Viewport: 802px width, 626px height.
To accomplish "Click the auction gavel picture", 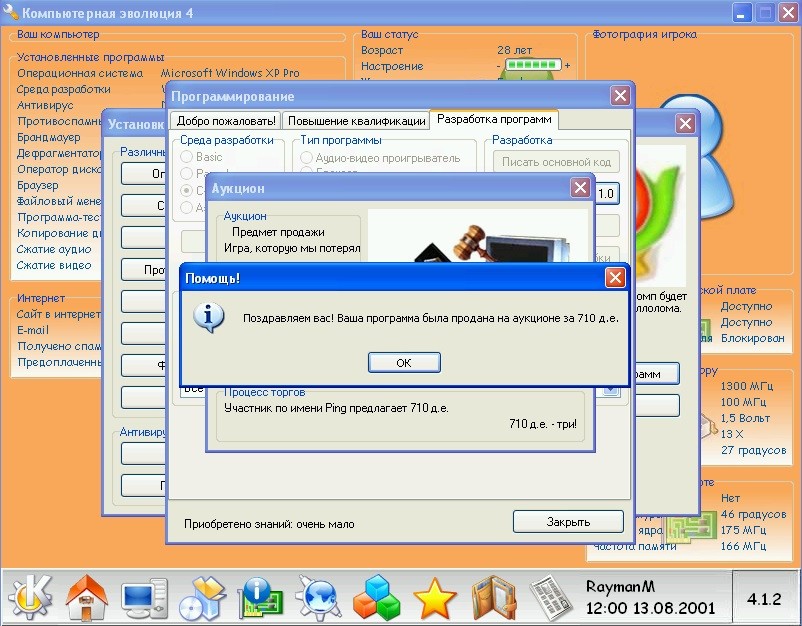I will (x=478, y=236).
